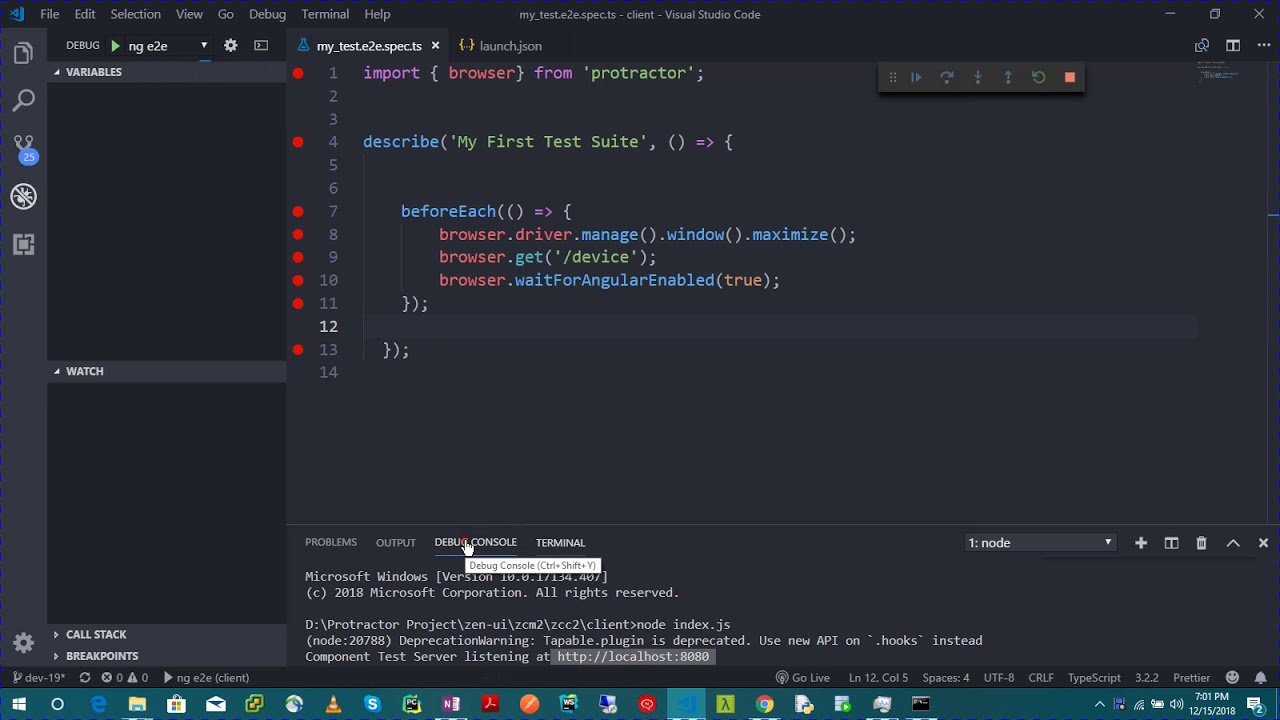Open the Debug view in activity bar
This screenshot has width=1280, height=720.
point(23,196)
